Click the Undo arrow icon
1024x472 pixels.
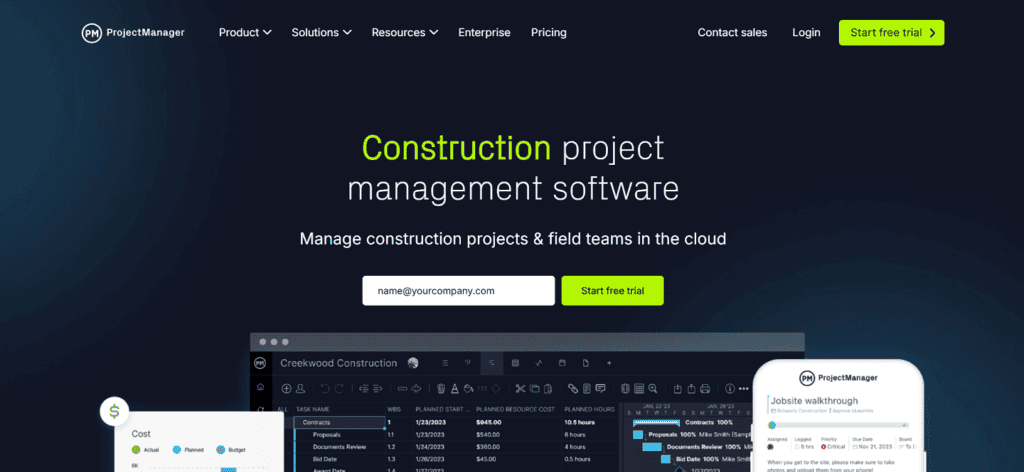(325, 388)
